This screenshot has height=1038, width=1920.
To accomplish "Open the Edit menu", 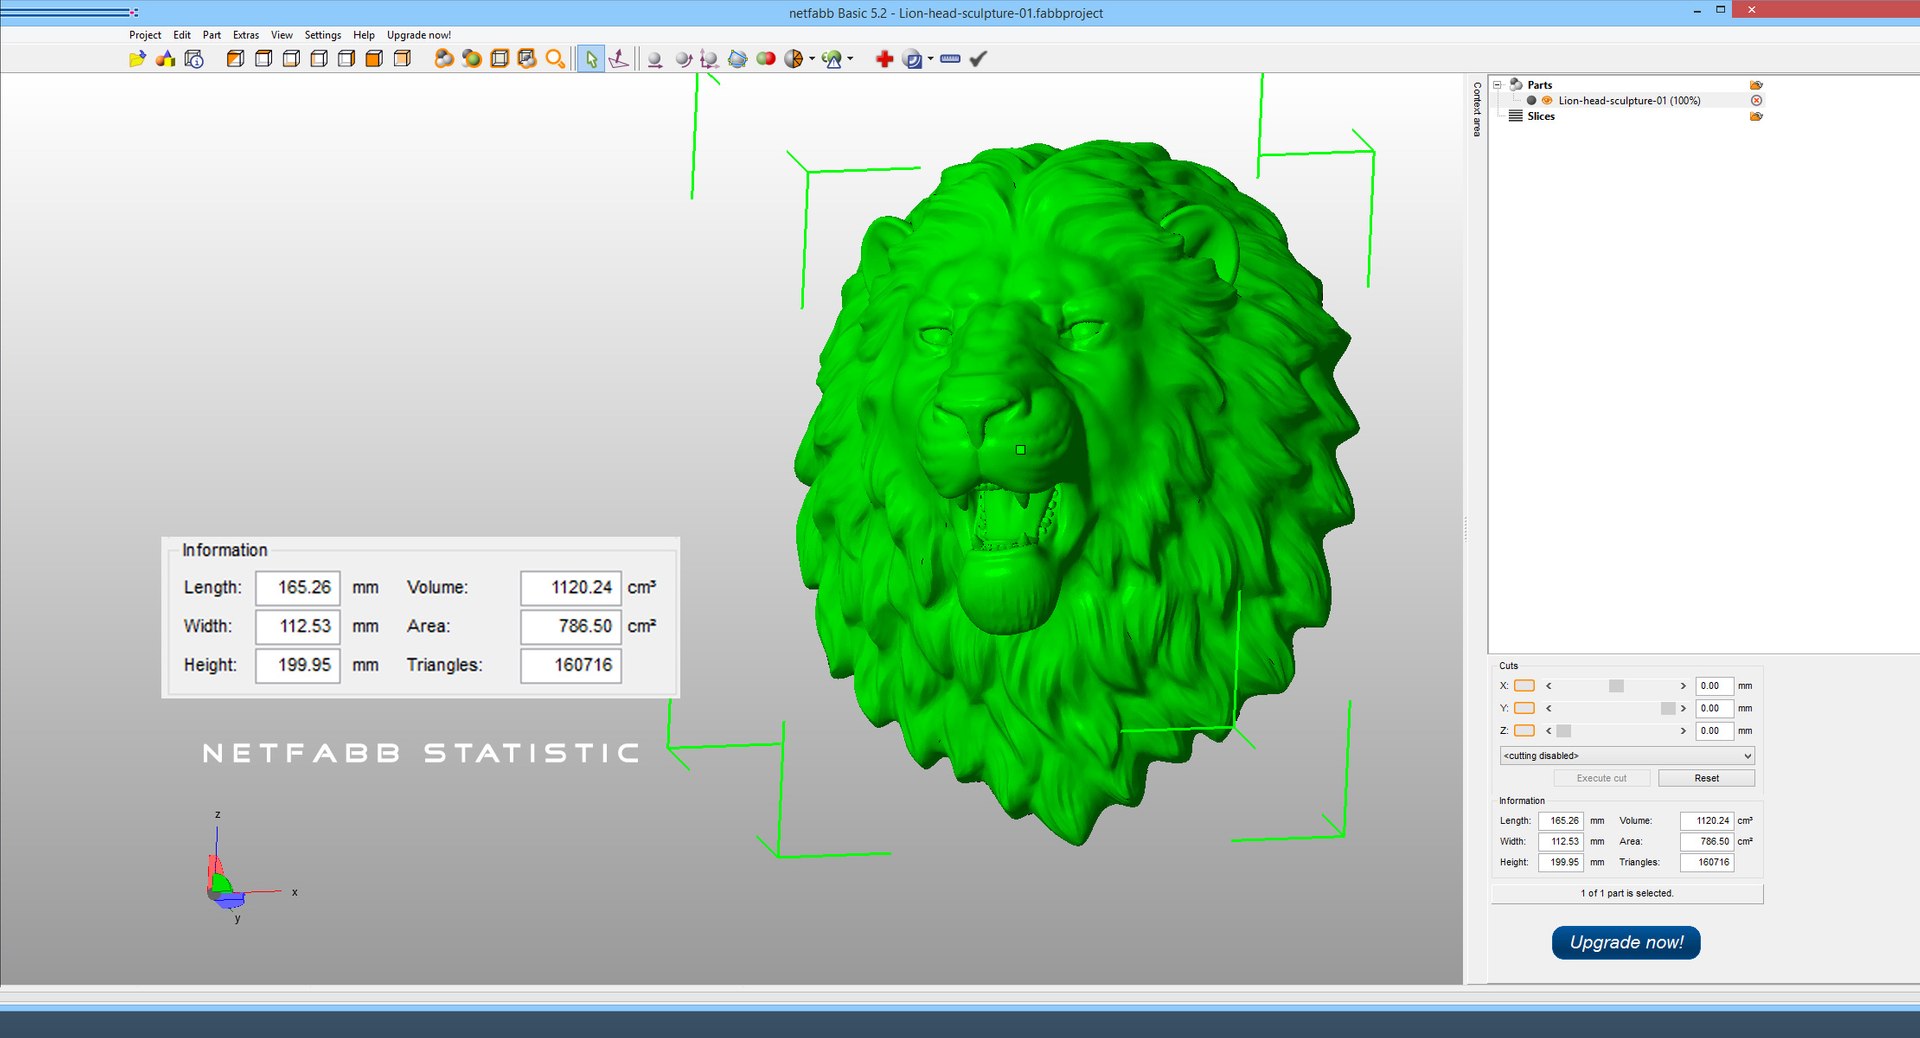I will [x=182, y=35].
